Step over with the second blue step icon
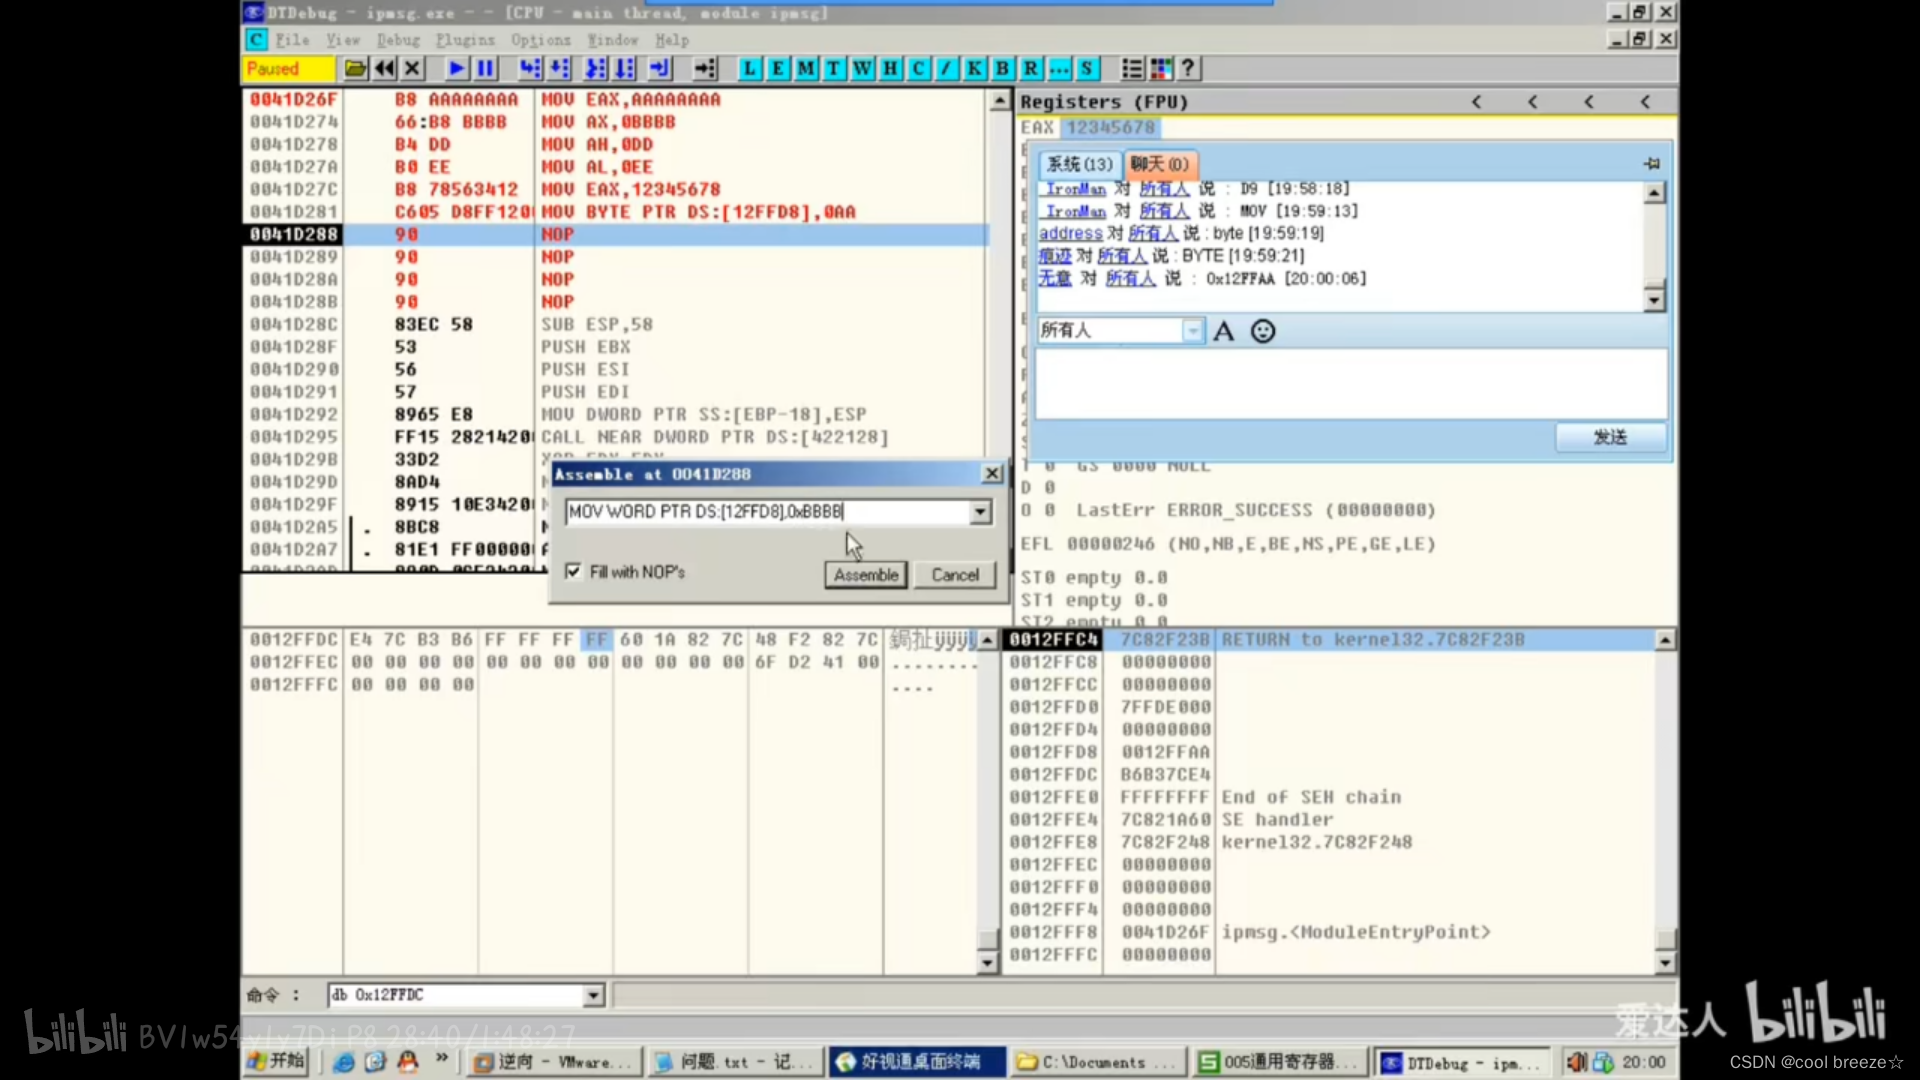 coord(560,68)
